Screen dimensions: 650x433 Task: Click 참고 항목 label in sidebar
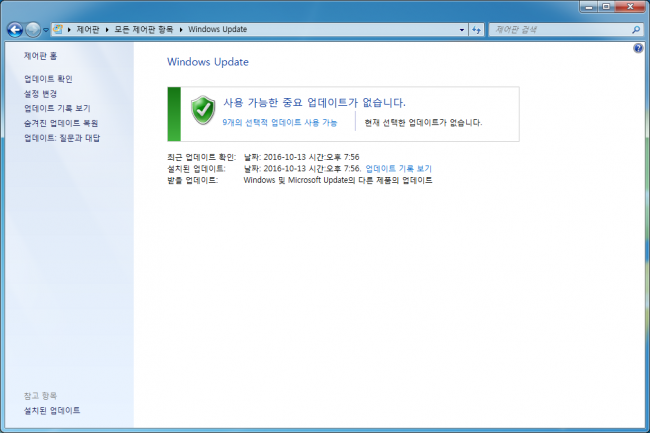[40, 396]
